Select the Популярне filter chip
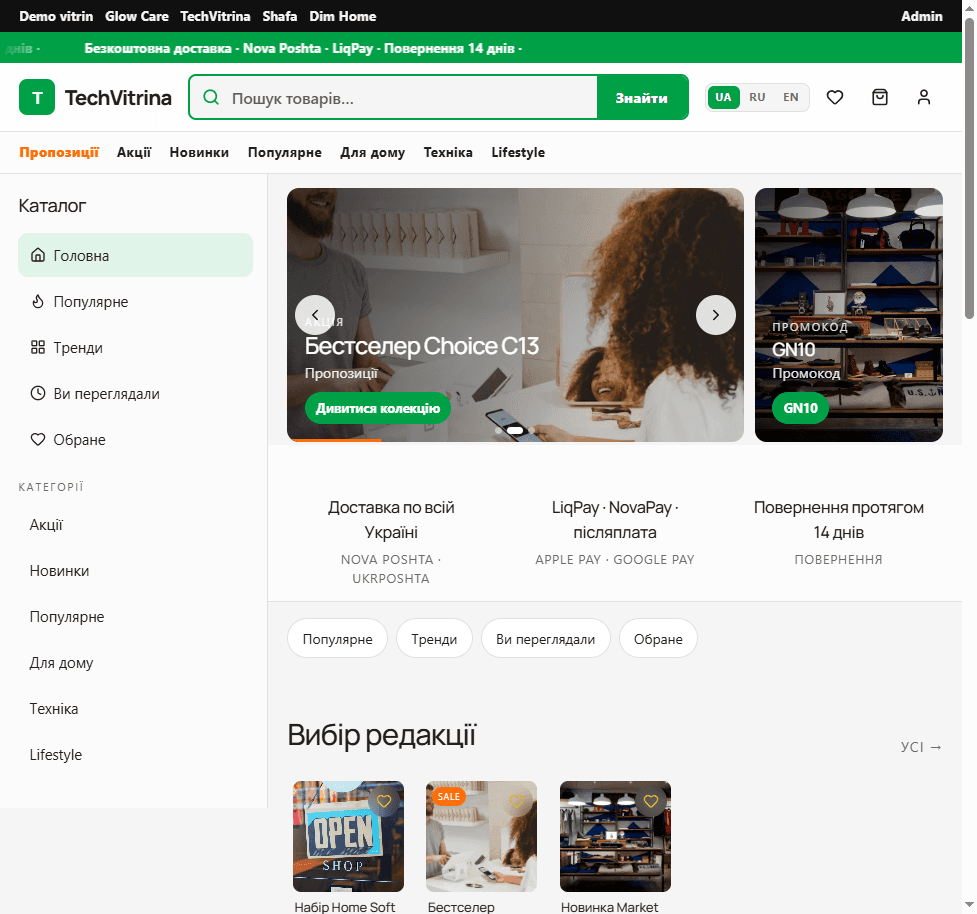Image resolution: width=977 pixels, height=914 pixels. 337,639
